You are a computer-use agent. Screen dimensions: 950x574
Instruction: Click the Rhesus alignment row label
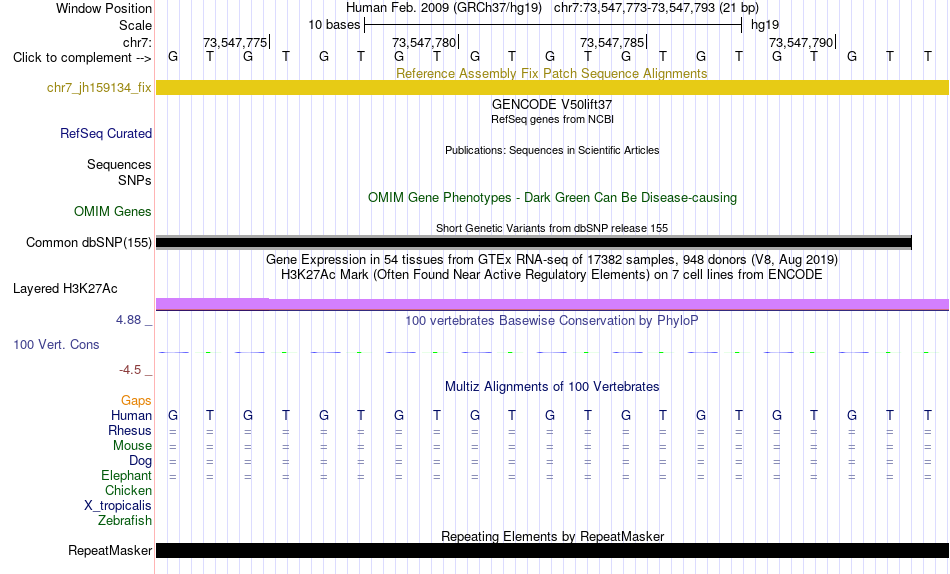[130, 431]
